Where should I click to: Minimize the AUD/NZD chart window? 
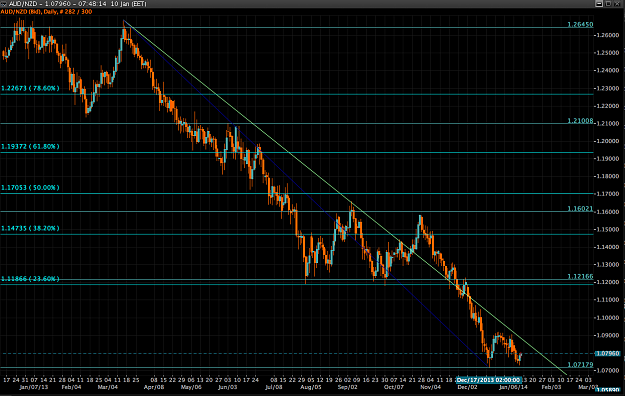tap(599, 4)
